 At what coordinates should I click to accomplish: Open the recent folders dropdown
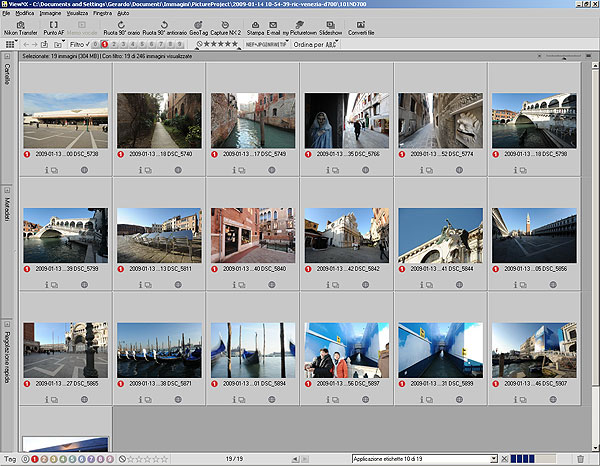pos(59,44)
